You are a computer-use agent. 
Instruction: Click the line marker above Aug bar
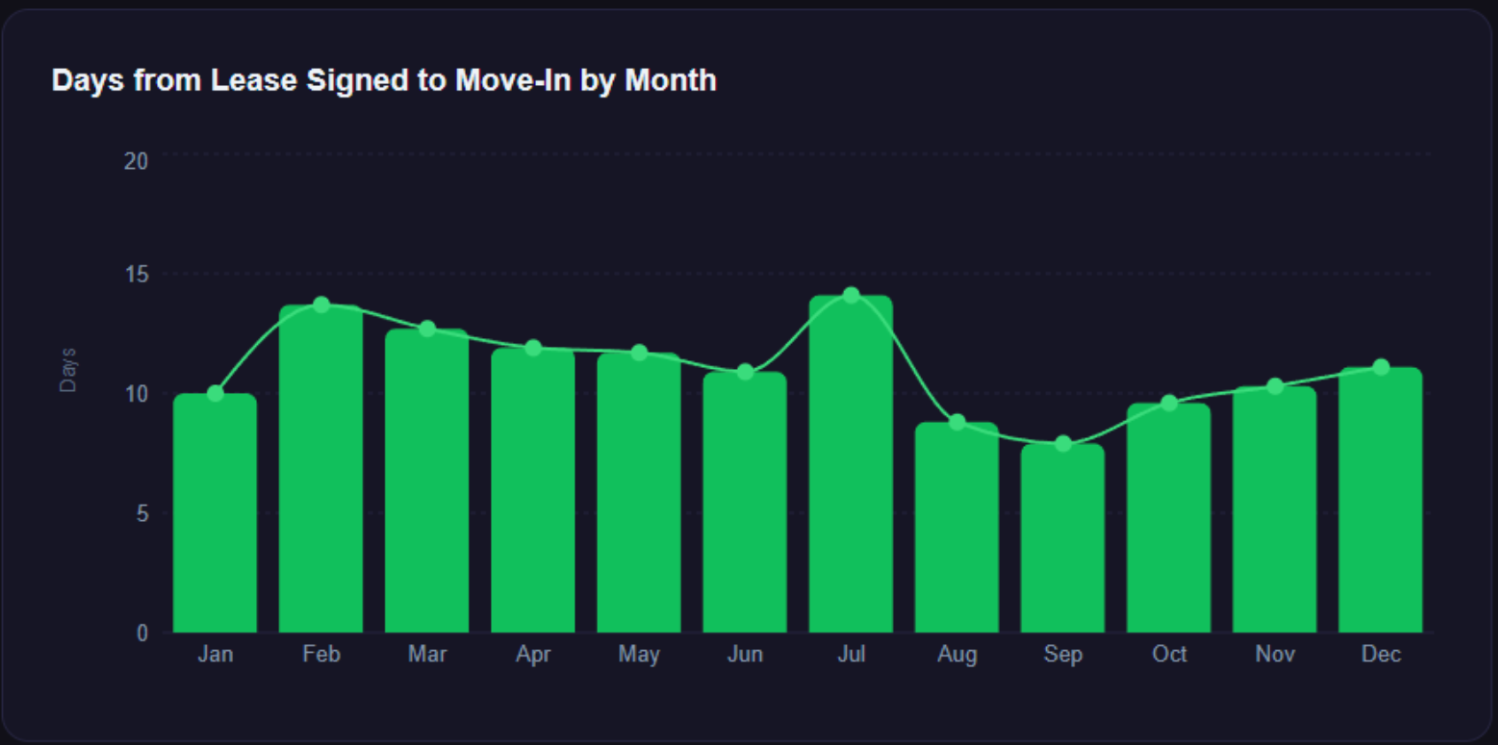pos(957,422)
